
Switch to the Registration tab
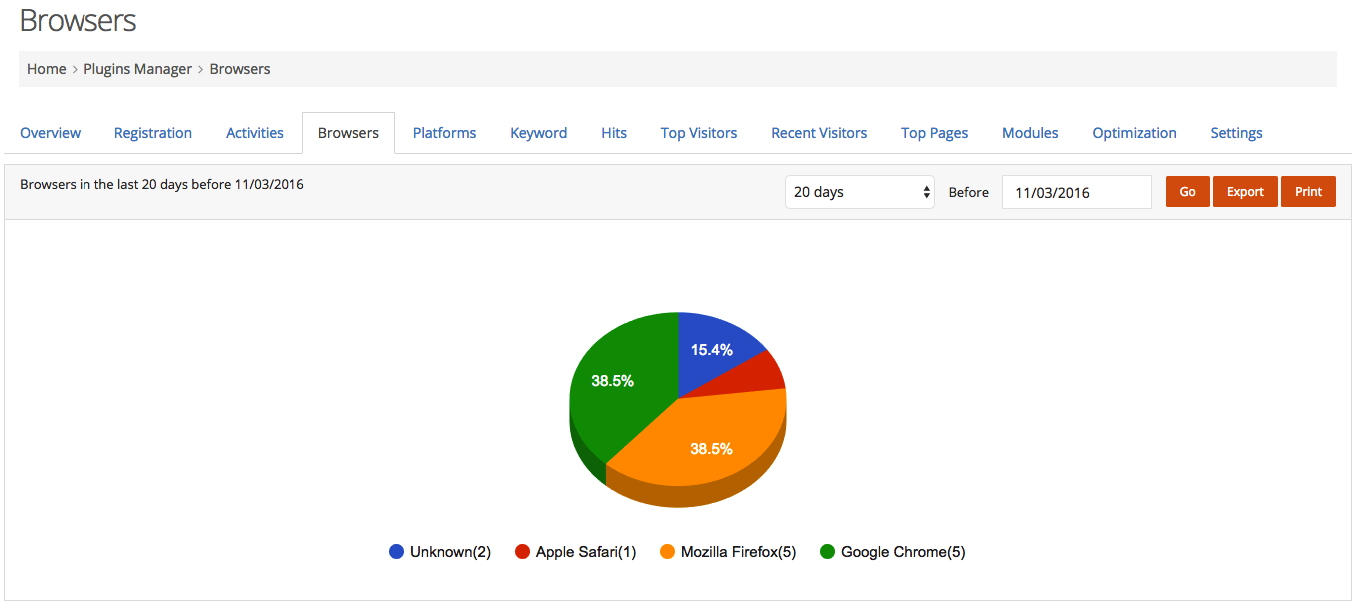point(153,133)
